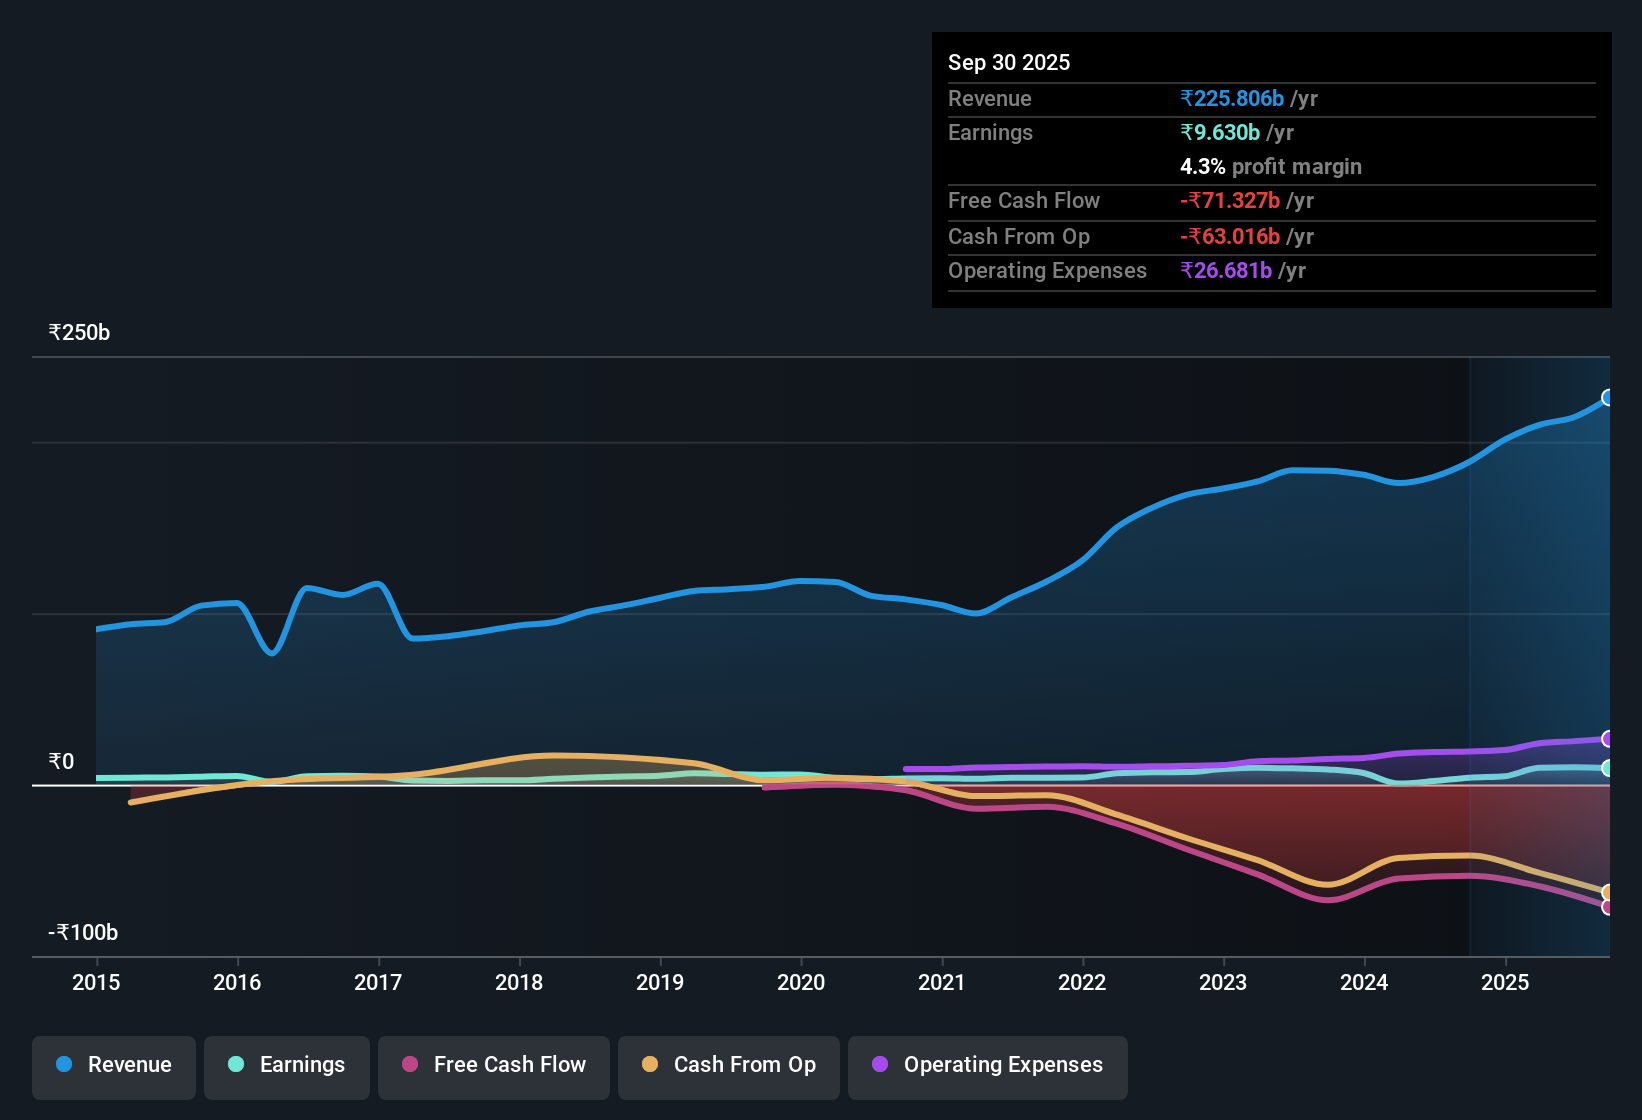The image size is (1642, 1120).
Task: Click the 4.3% profit margin text
Action: 1270,166
